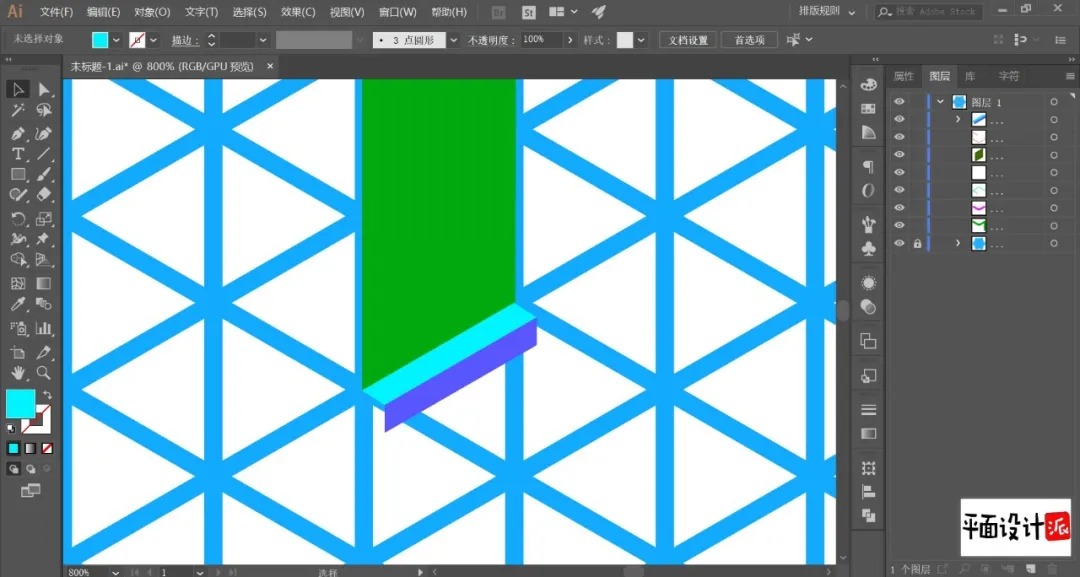The height and width of the screenshot is (577, 1080).
Task: Collapse the 图层 1 layer
Action: (x=940, y=102)
